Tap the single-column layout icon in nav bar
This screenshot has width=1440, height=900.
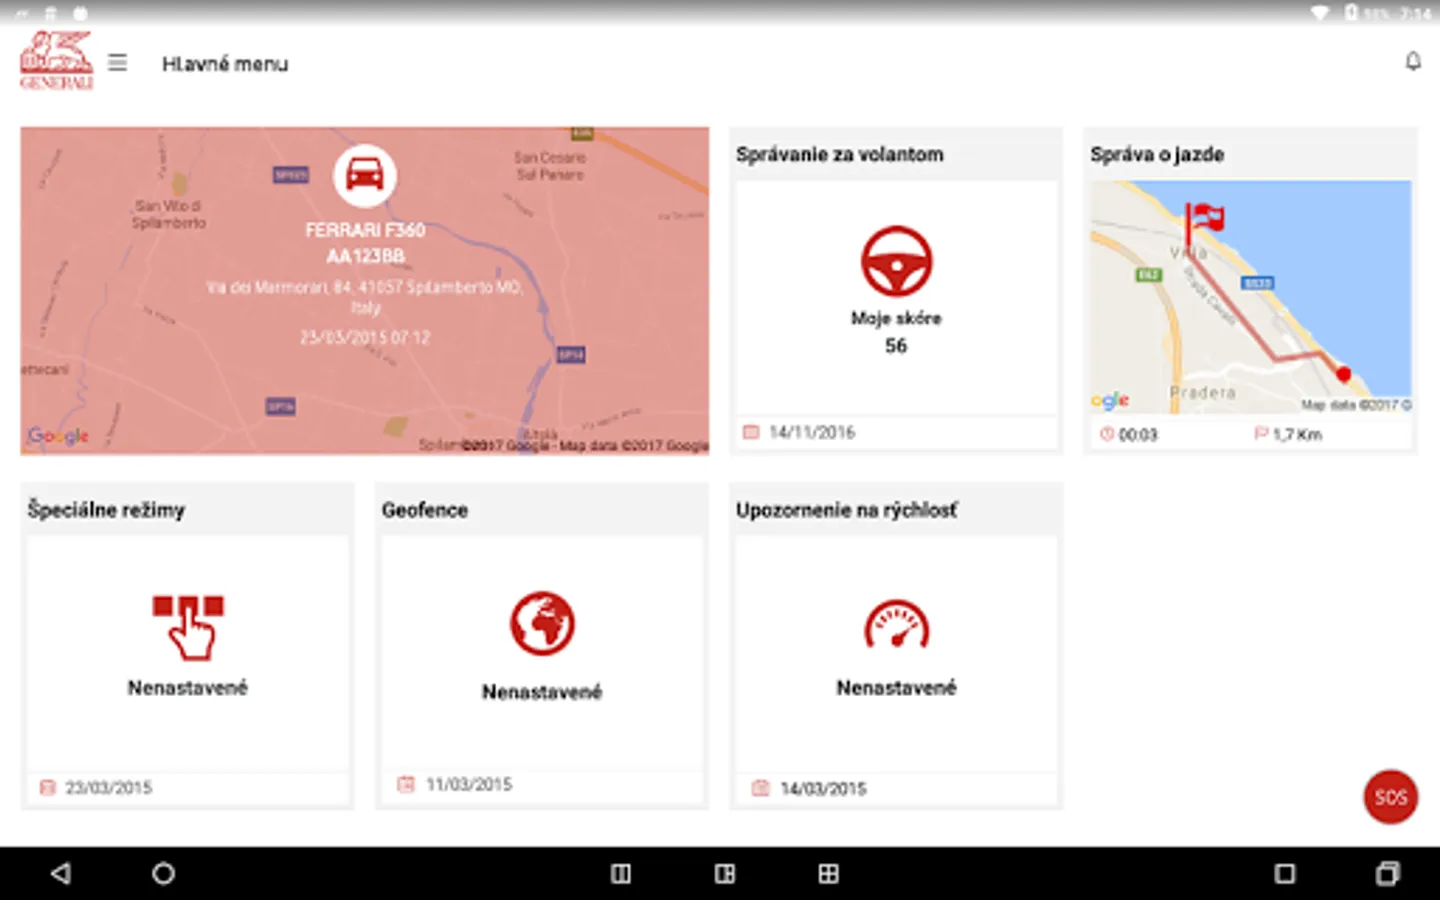coord(621,873)
